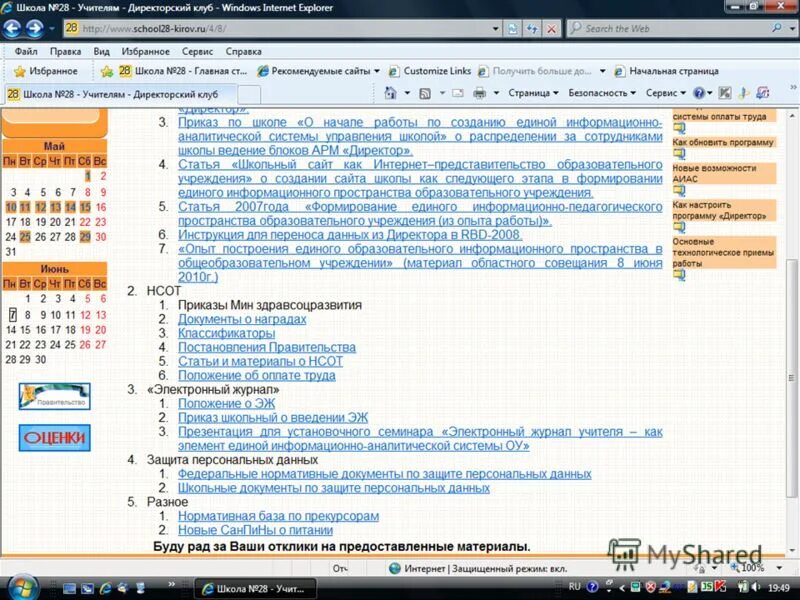
Task: Open the 'Новые СанПиНы о питании' link
Action: coord(255,530)
